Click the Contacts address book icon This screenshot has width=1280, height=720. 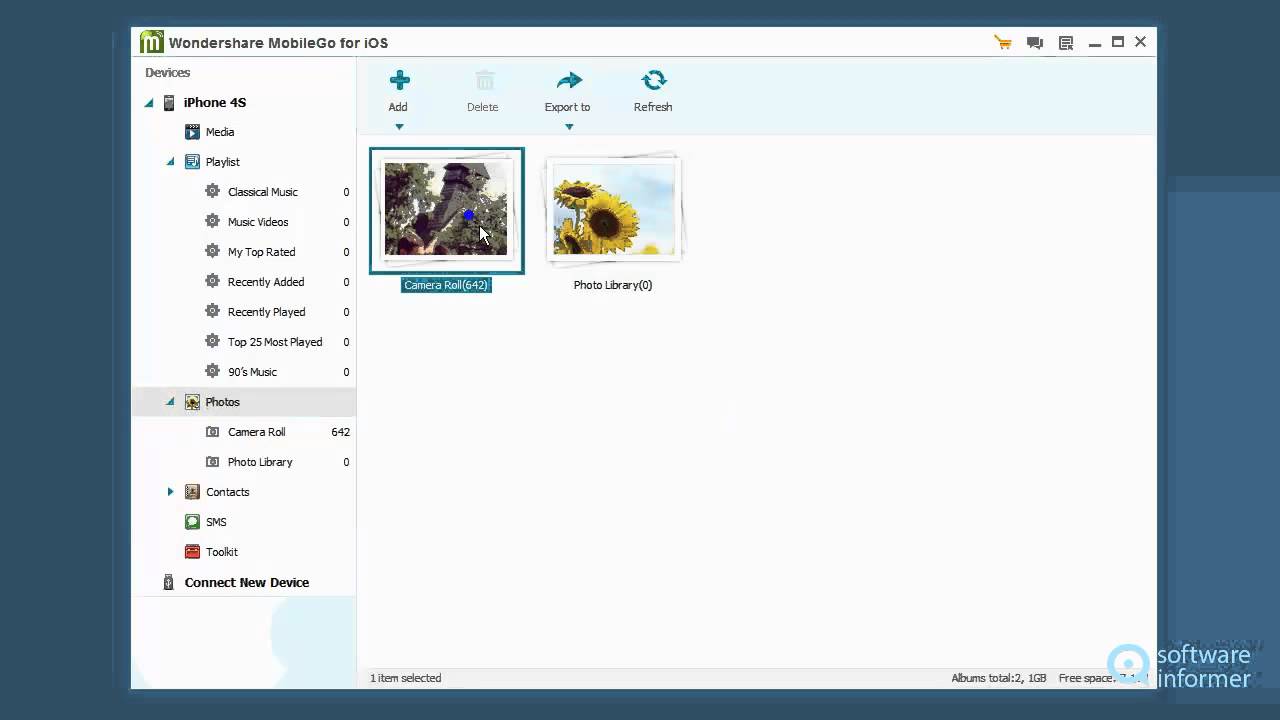(192, 492)
